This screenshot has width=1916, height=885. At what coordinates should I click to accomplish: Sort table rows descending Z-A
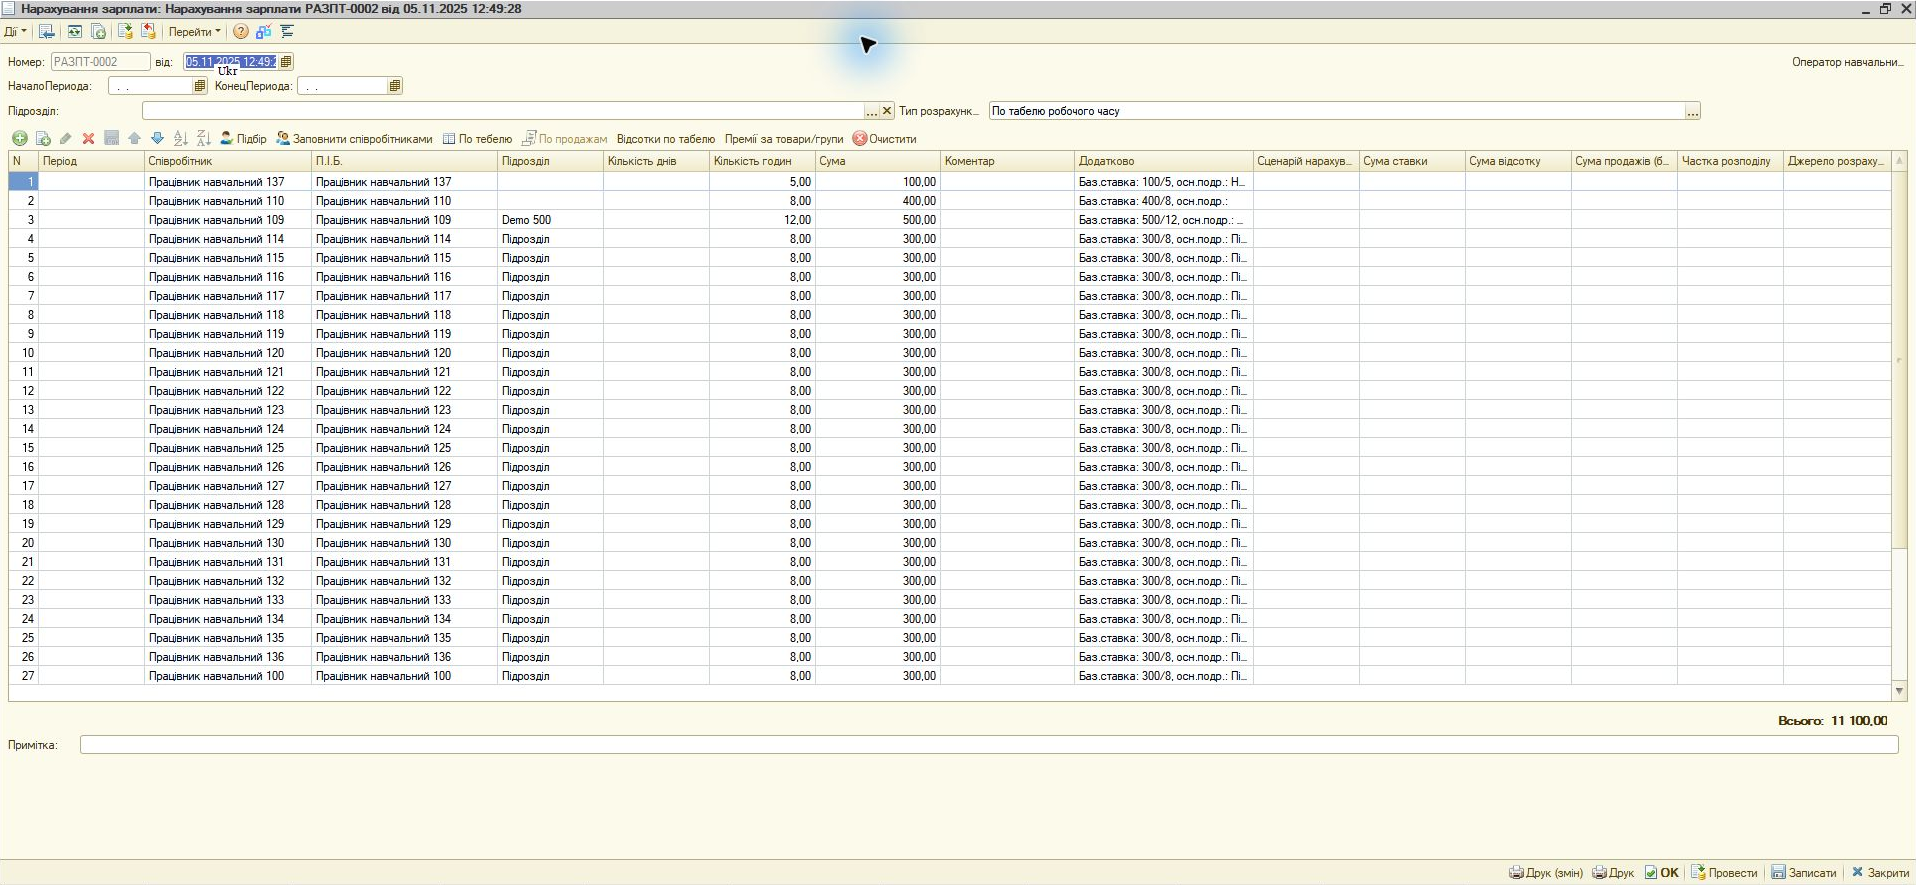(203, 139)
